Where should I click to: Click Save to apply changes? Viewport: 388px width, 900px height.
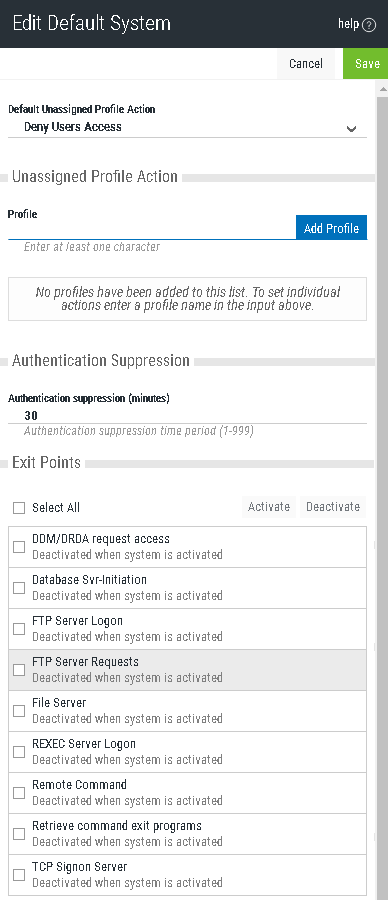point(367,64)
